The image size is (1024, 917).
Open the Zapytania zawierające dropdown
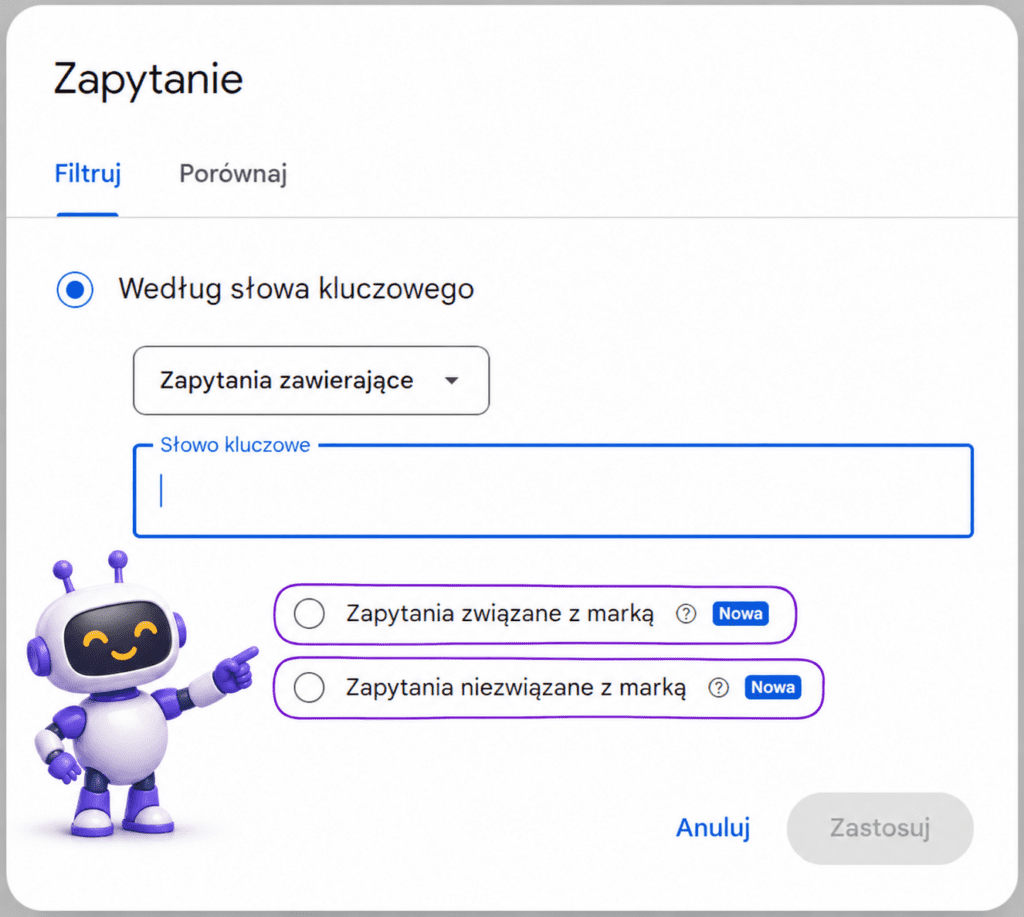(x=311, y=380)
